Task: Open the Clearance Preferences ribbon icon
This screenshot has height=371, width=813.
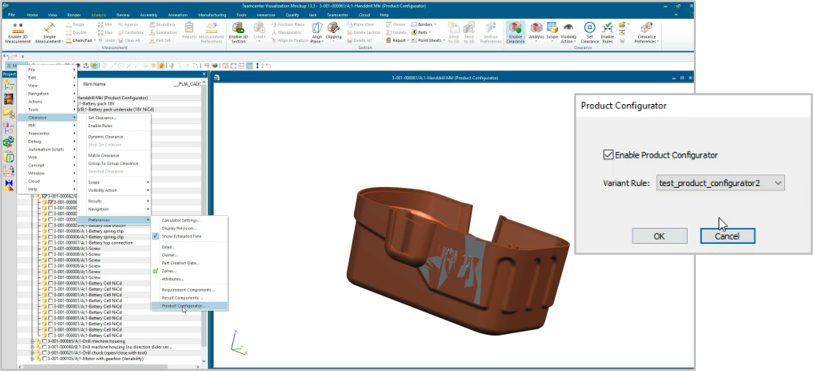Action: coord(647,32)
